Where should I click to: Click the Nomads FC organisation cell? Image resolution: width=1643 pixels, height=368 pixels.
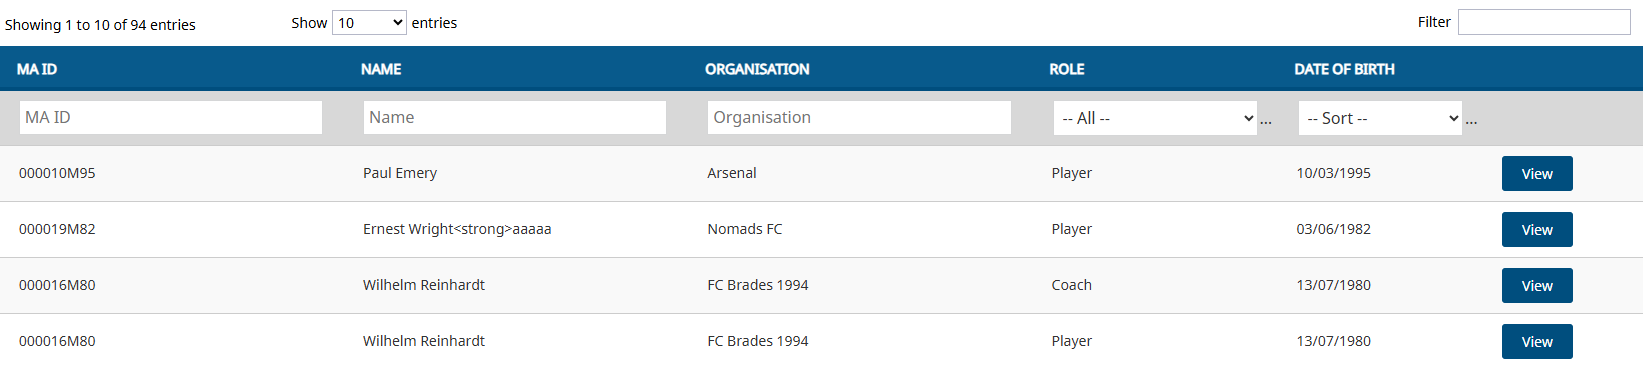[745, 229]
